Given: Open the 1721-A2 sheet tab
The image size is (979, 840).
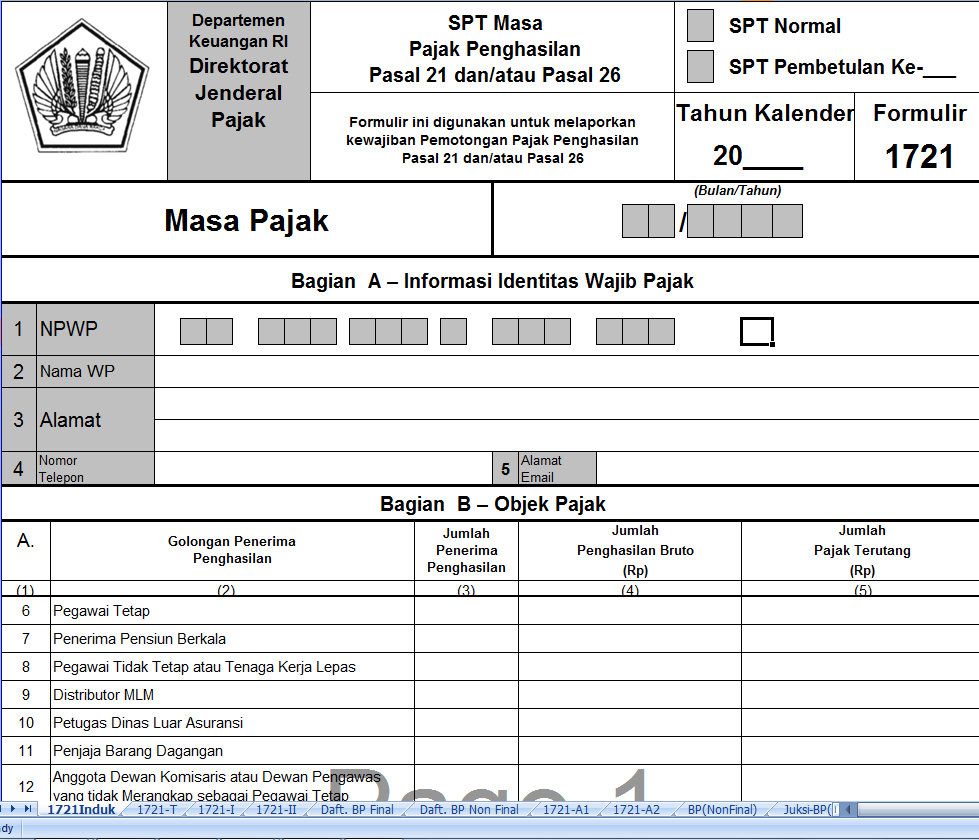Looking at the screenshot, I should (x=636, y=809).
